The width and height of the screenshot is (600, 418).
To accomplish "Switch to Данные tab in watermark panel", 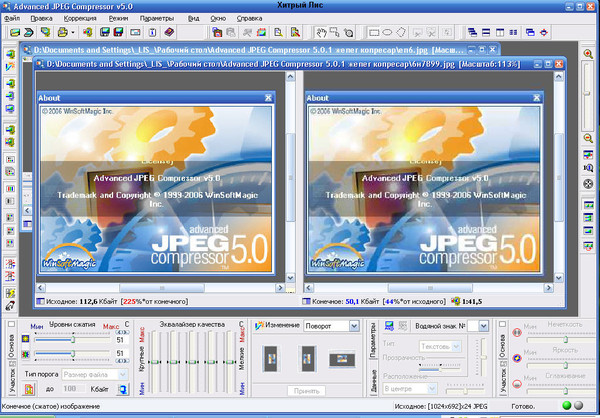I will 373,381.
